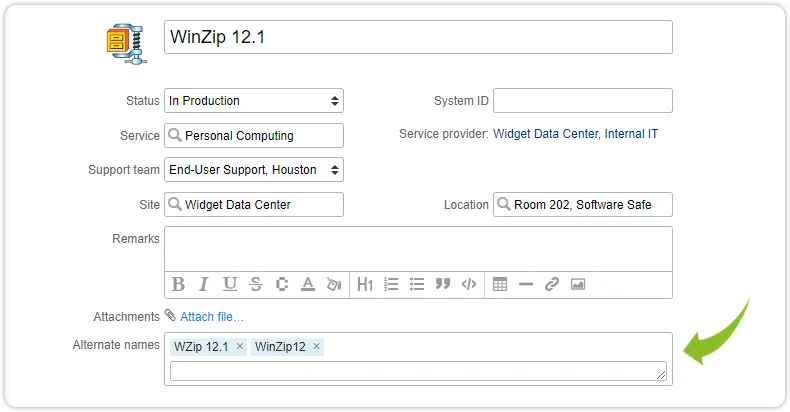
Task: Apply underline formatting in Remarks toolbar
Action: pos(230,285)
